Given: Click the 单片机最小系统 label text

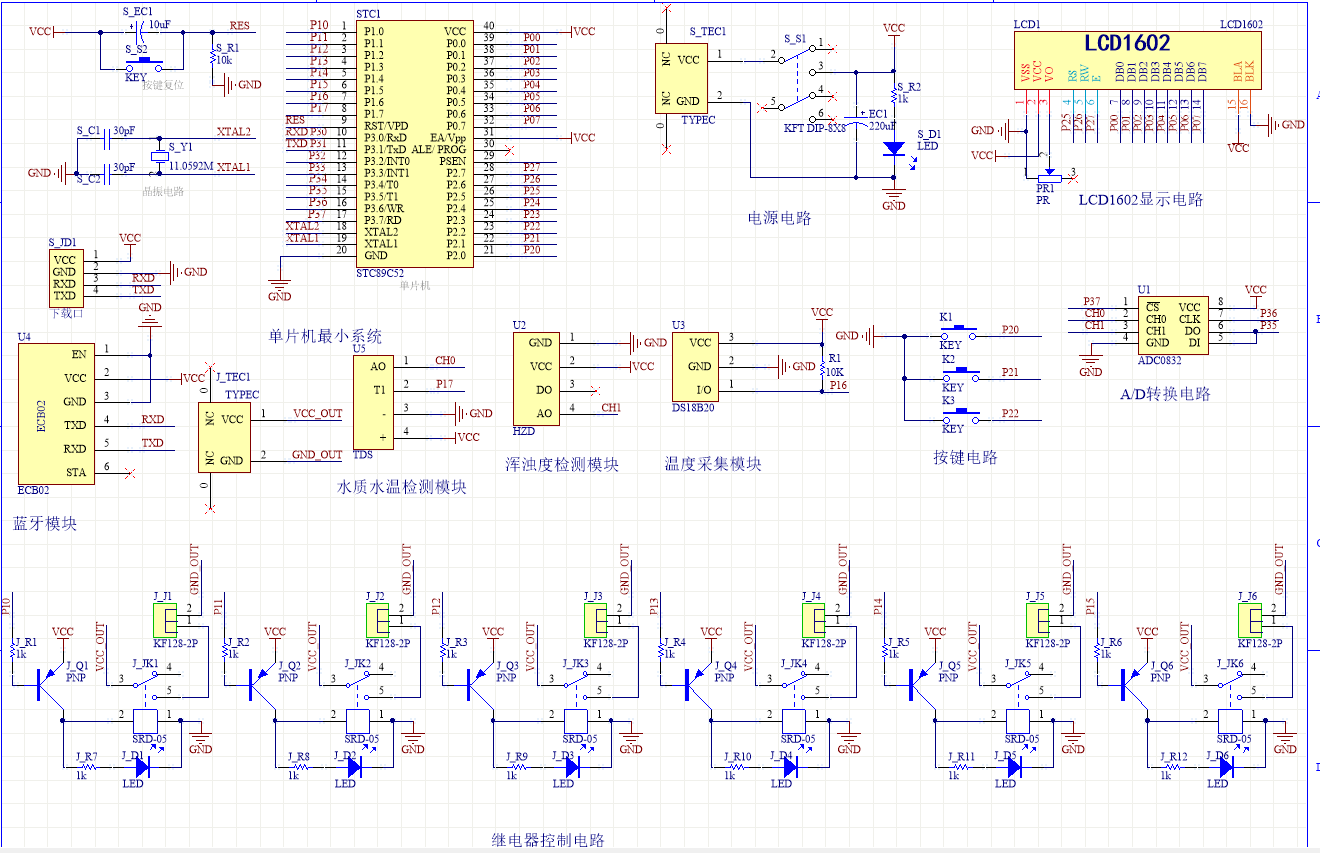Looking at the screenshot, I should point(325,336).
